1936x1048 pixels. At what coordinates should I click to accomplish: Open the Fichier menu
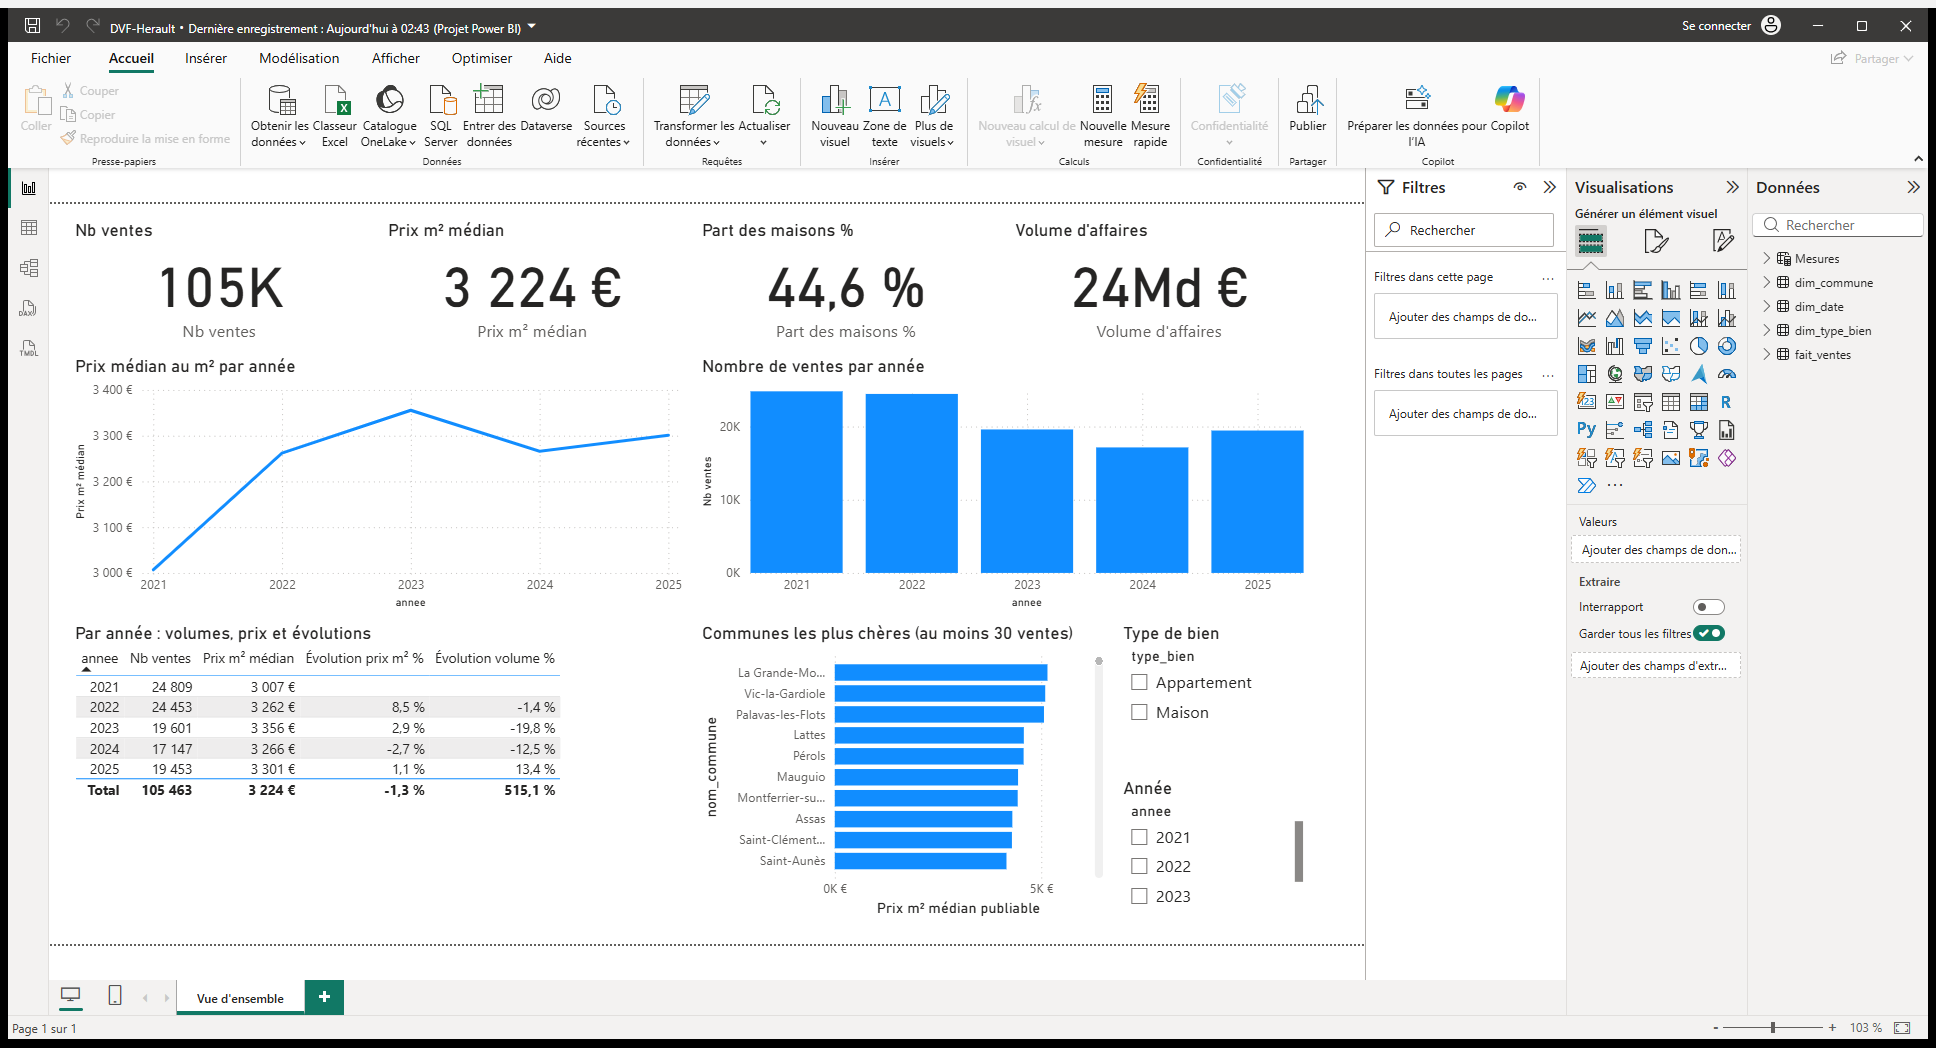[x=51, y=58]
